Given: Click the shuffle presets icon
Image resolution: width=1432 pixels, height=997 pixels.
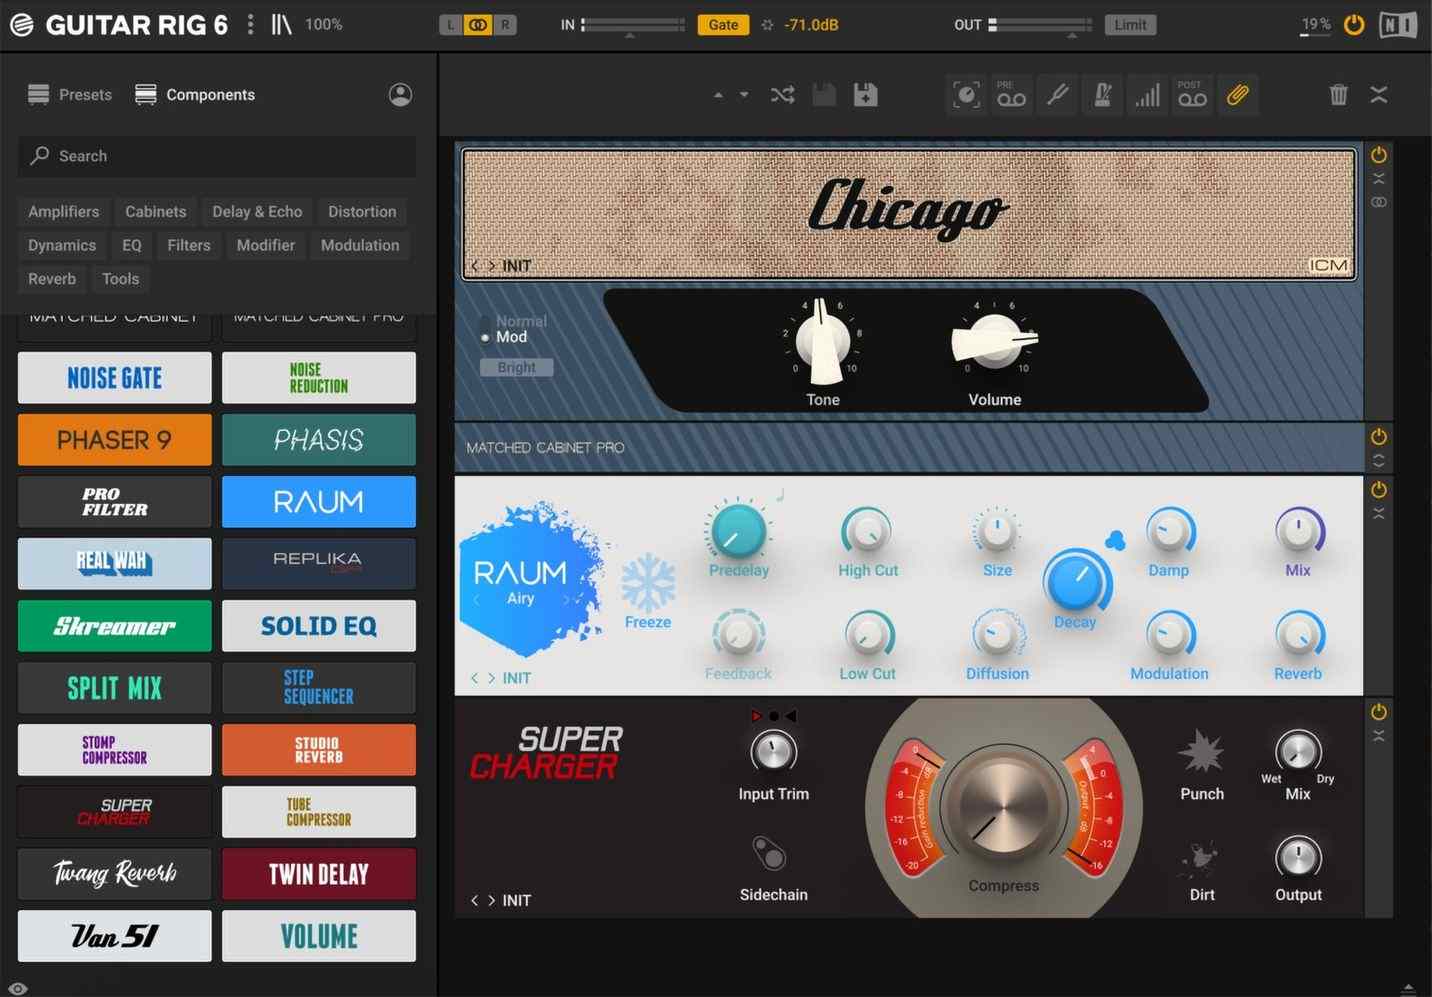Looking at the screenshot, I should point(782,95).
